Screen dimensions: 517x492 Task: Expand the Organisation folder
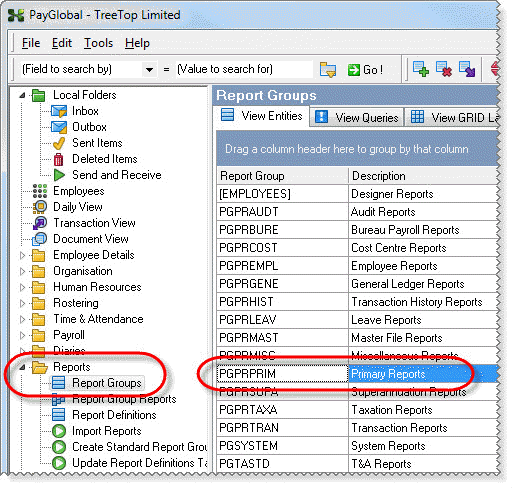tap(22, 271)
